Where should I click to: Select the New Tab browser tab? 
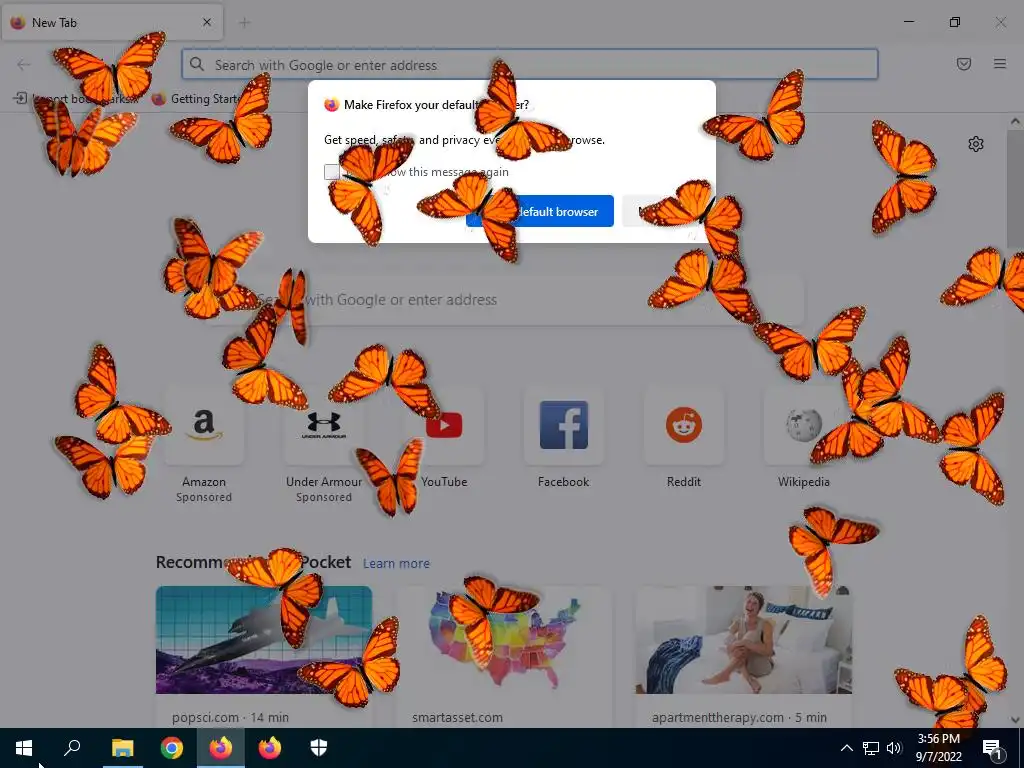(112, 22)
